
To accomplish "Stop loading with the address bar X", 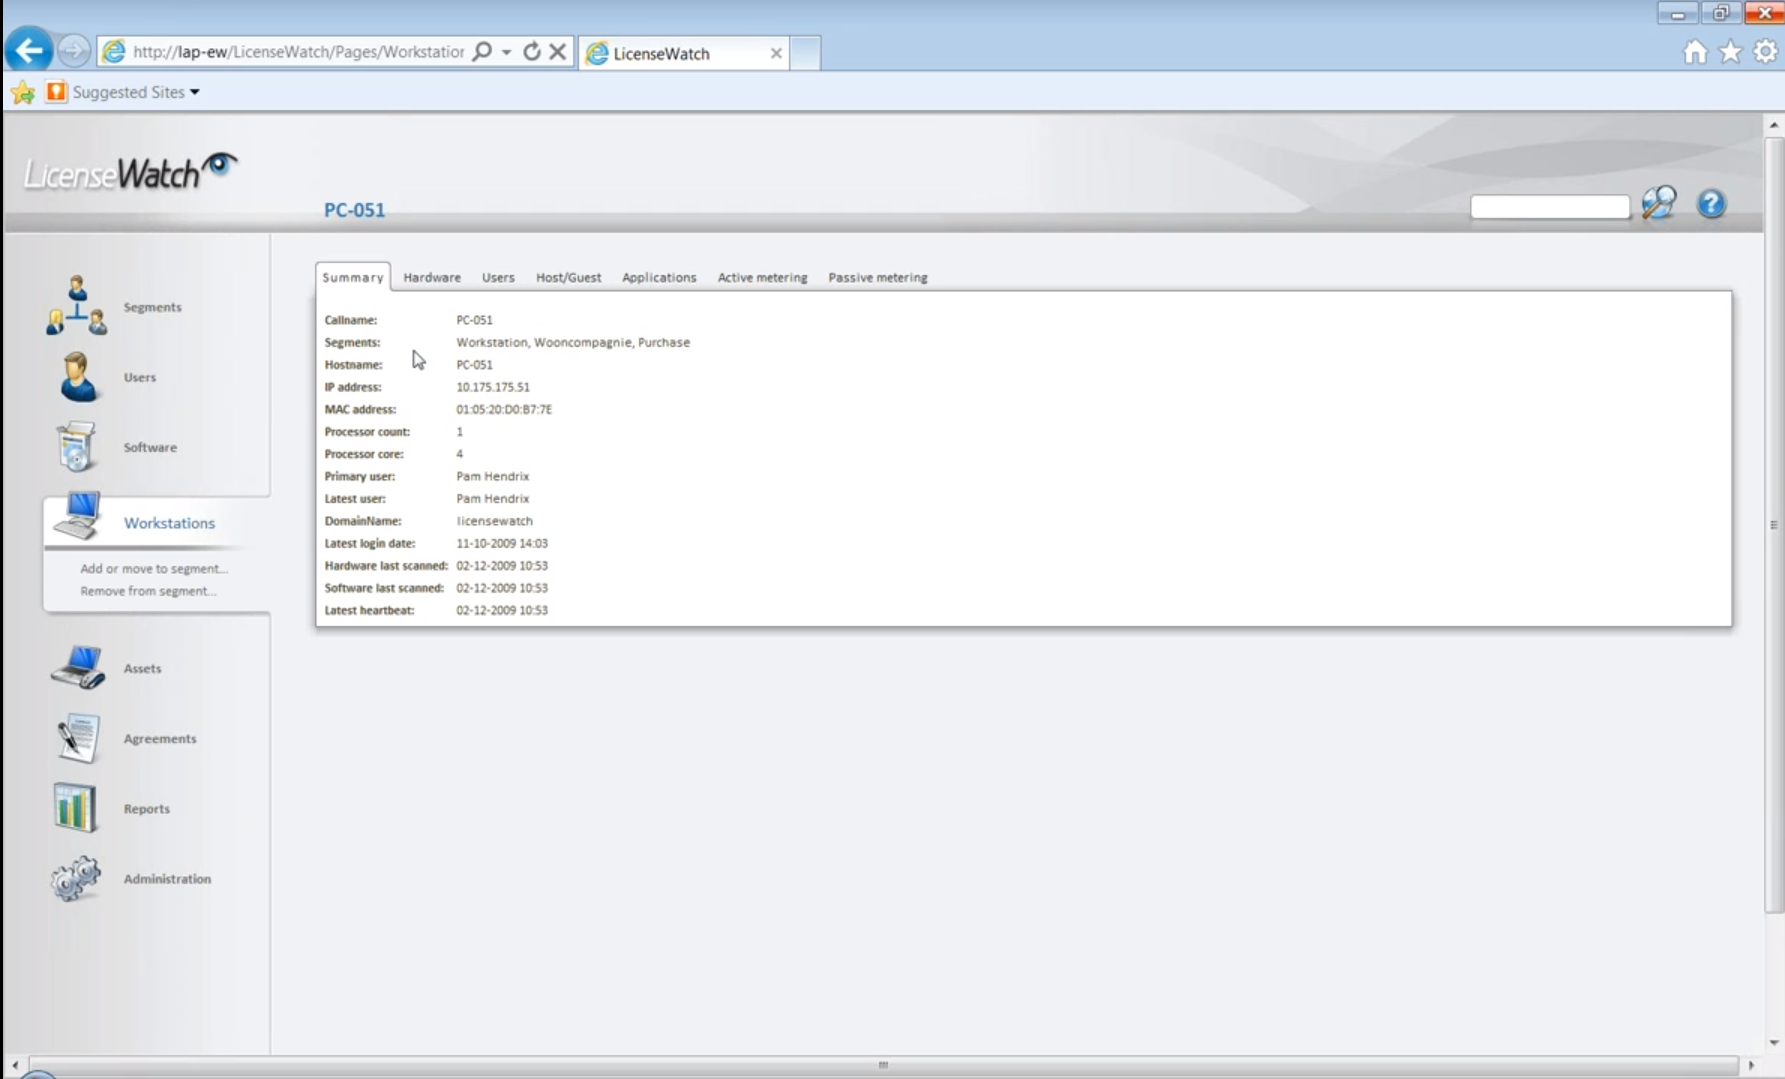I will [558, 51].
